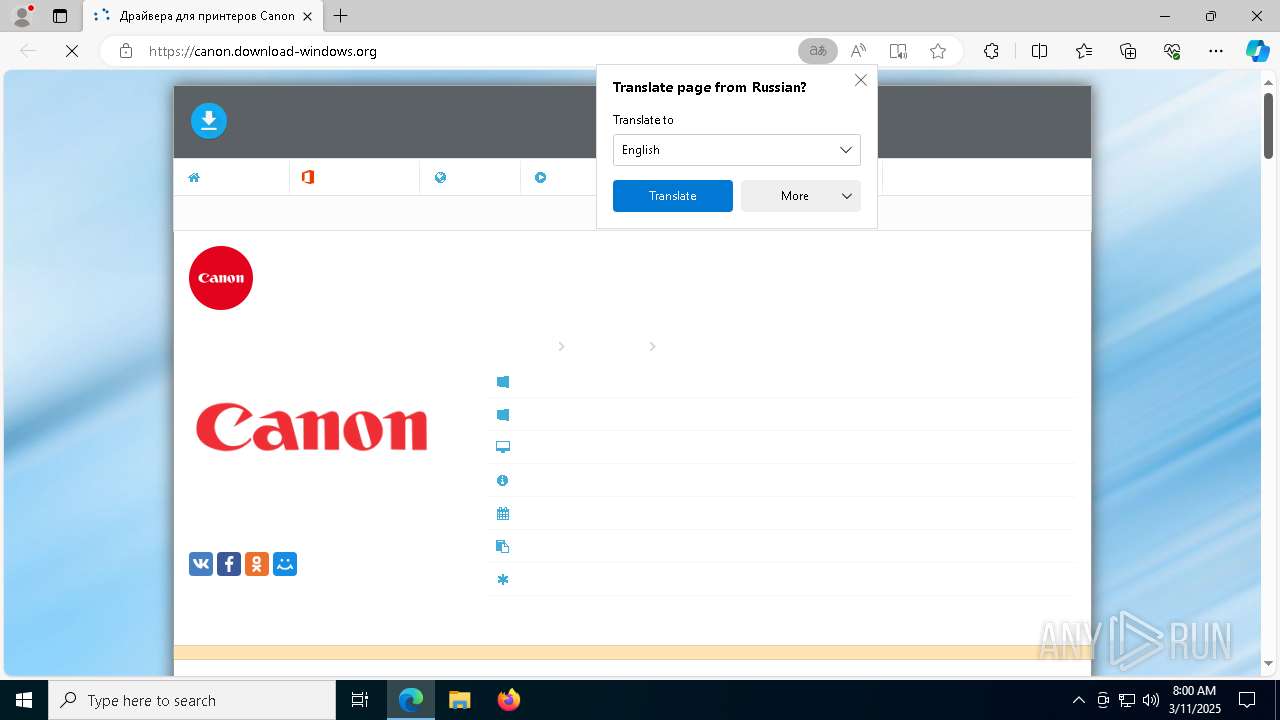
Task: Stop loading the page
Action: (x=72, y=51)
